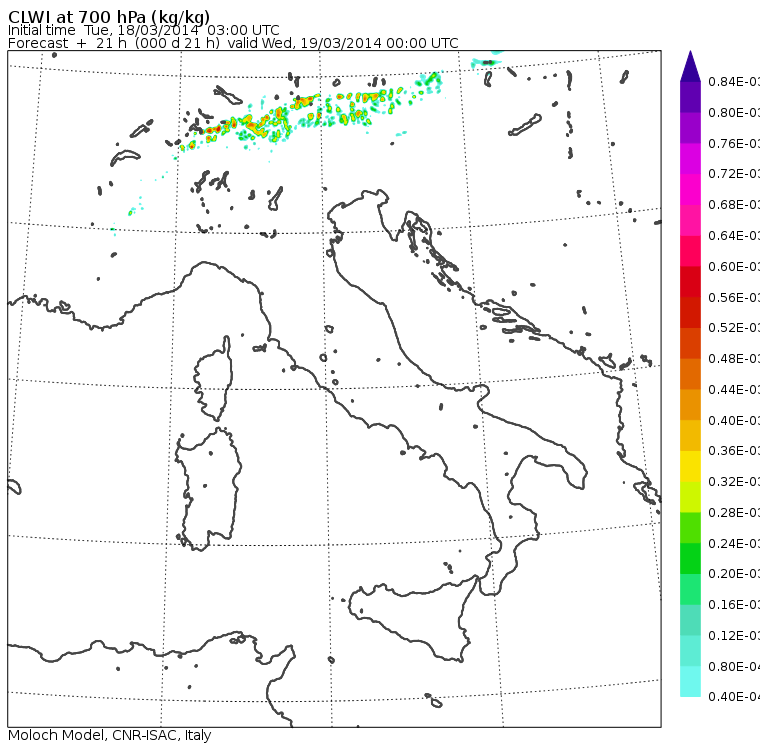Pick the colorbar segment between 0.60E-03 and 0.64E-03
Image resolution: width=760 pixels, height=749 pixels.
tap(690, 251)
